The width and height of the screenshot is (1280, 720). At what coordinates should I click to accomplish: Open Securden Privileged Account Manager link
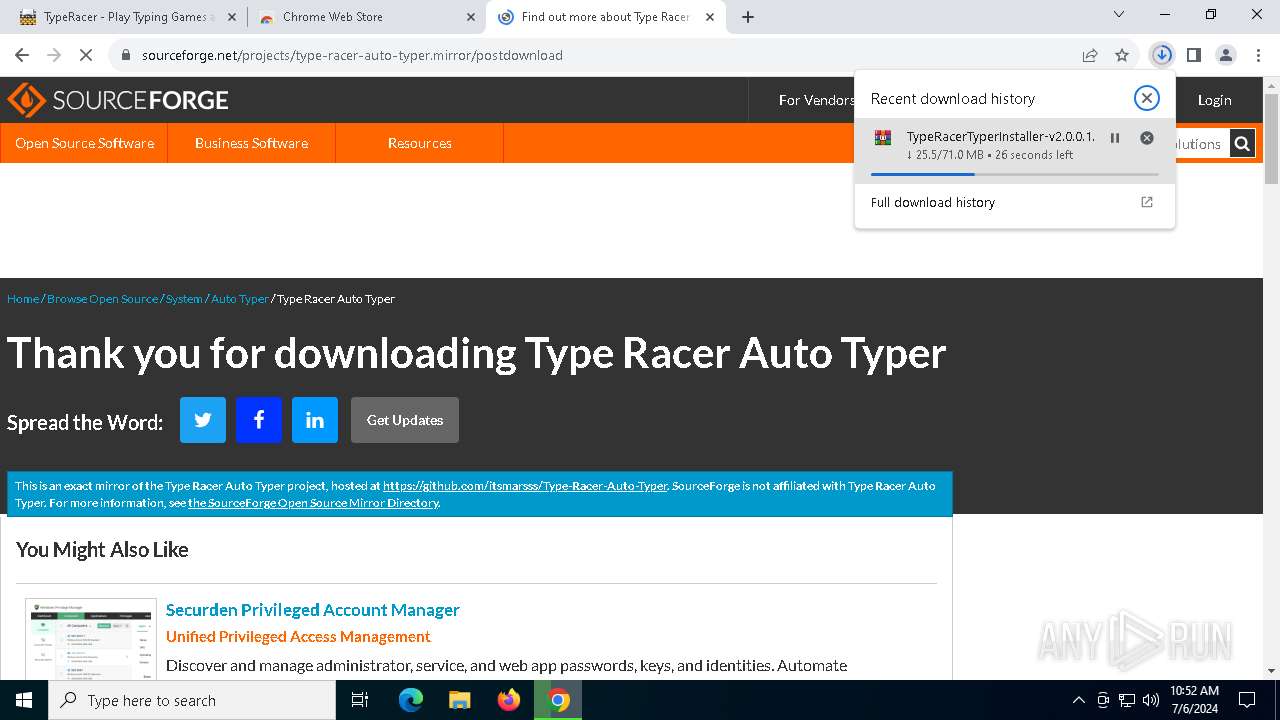(313, 610)
